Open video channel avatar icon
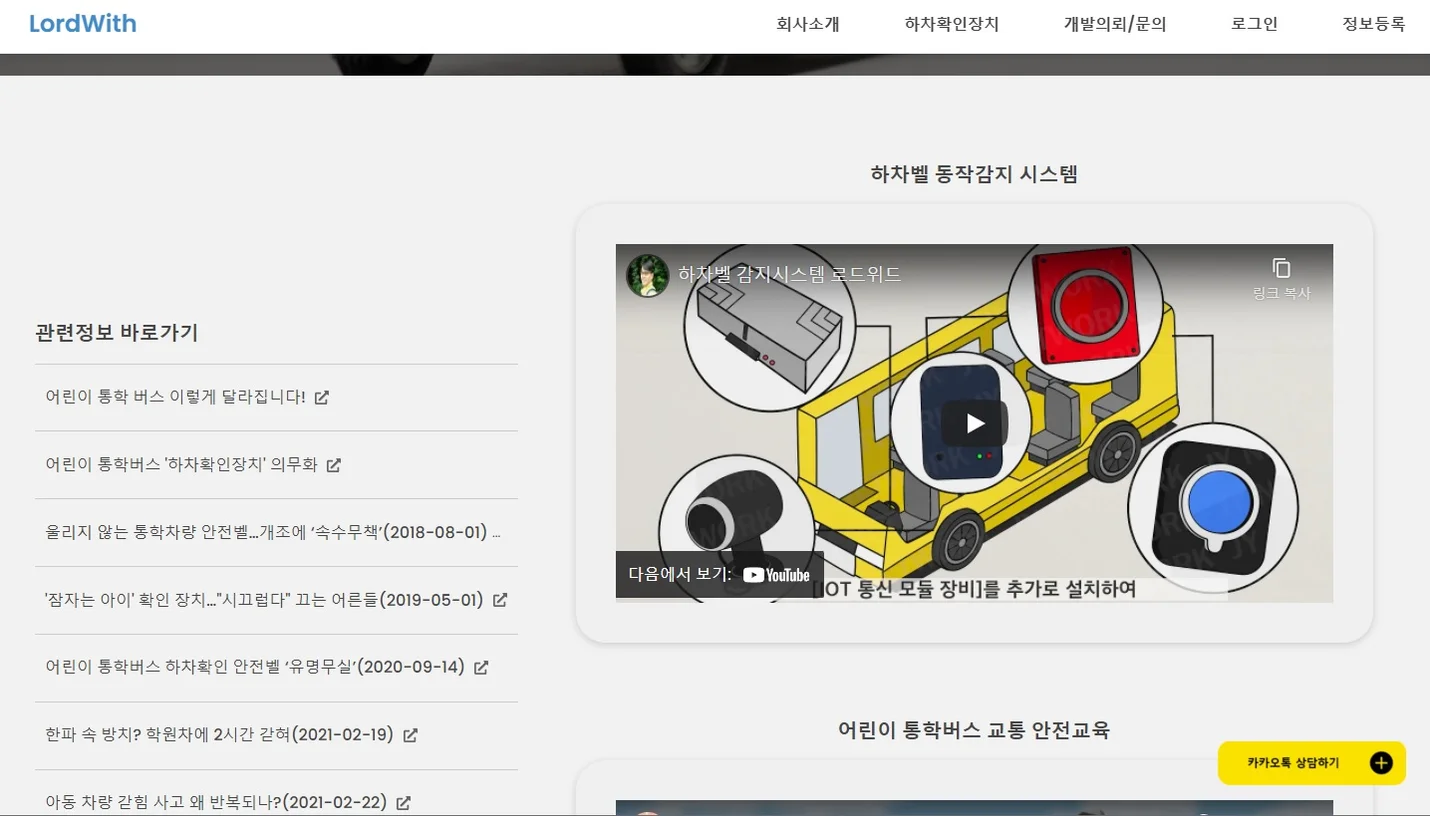 coord(647,275)
